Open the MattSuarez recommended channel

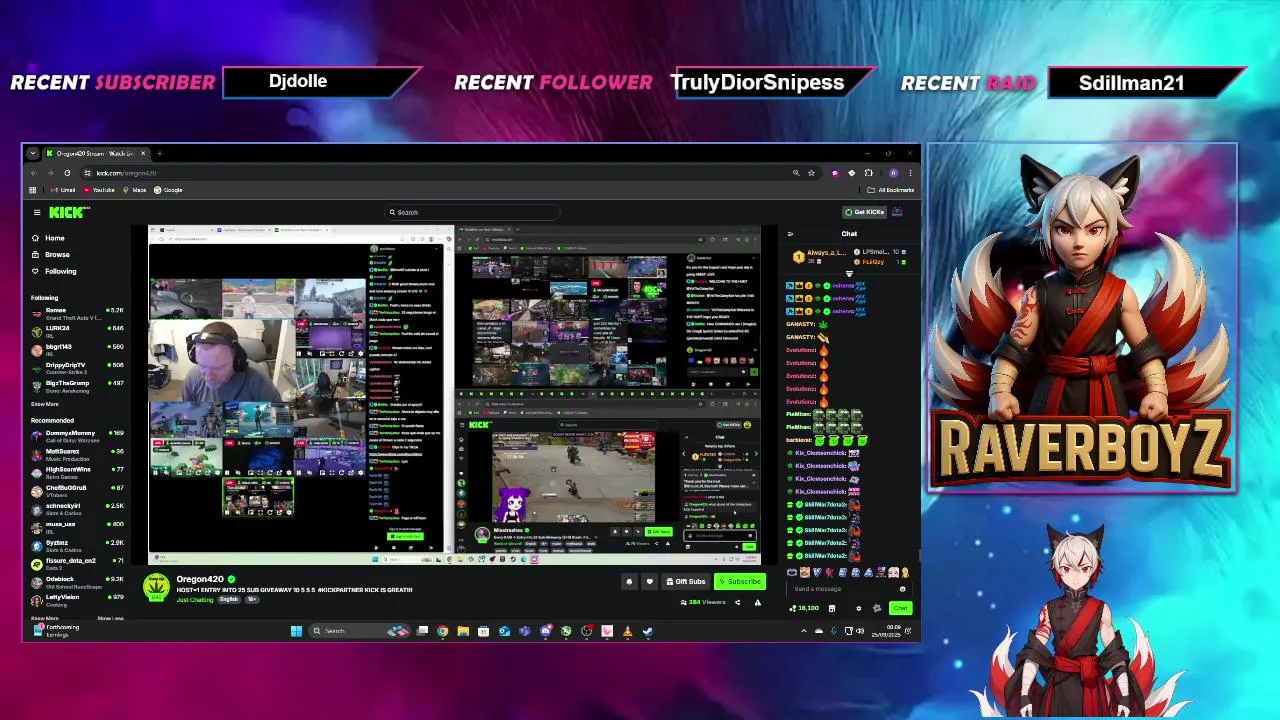(77, 454)
